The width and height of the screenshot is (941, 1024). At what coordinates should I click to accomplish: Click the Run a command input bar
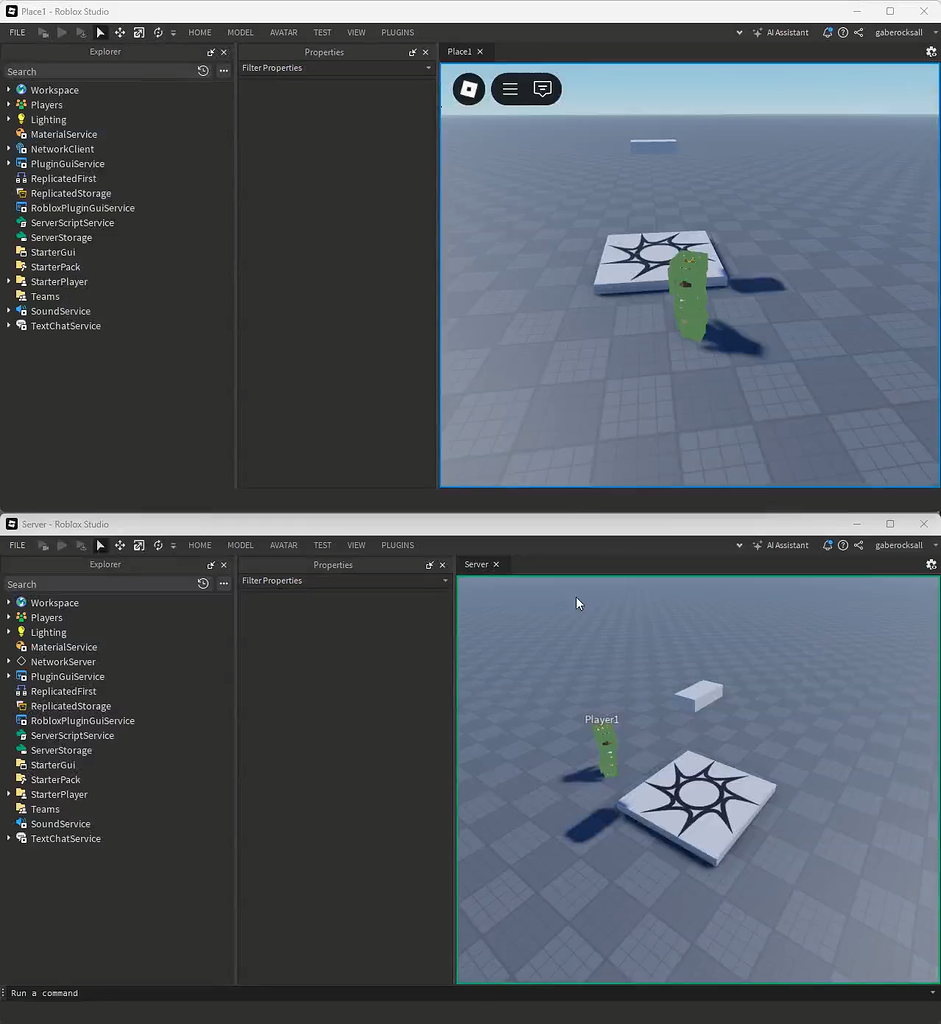click(x=466, y=993)
